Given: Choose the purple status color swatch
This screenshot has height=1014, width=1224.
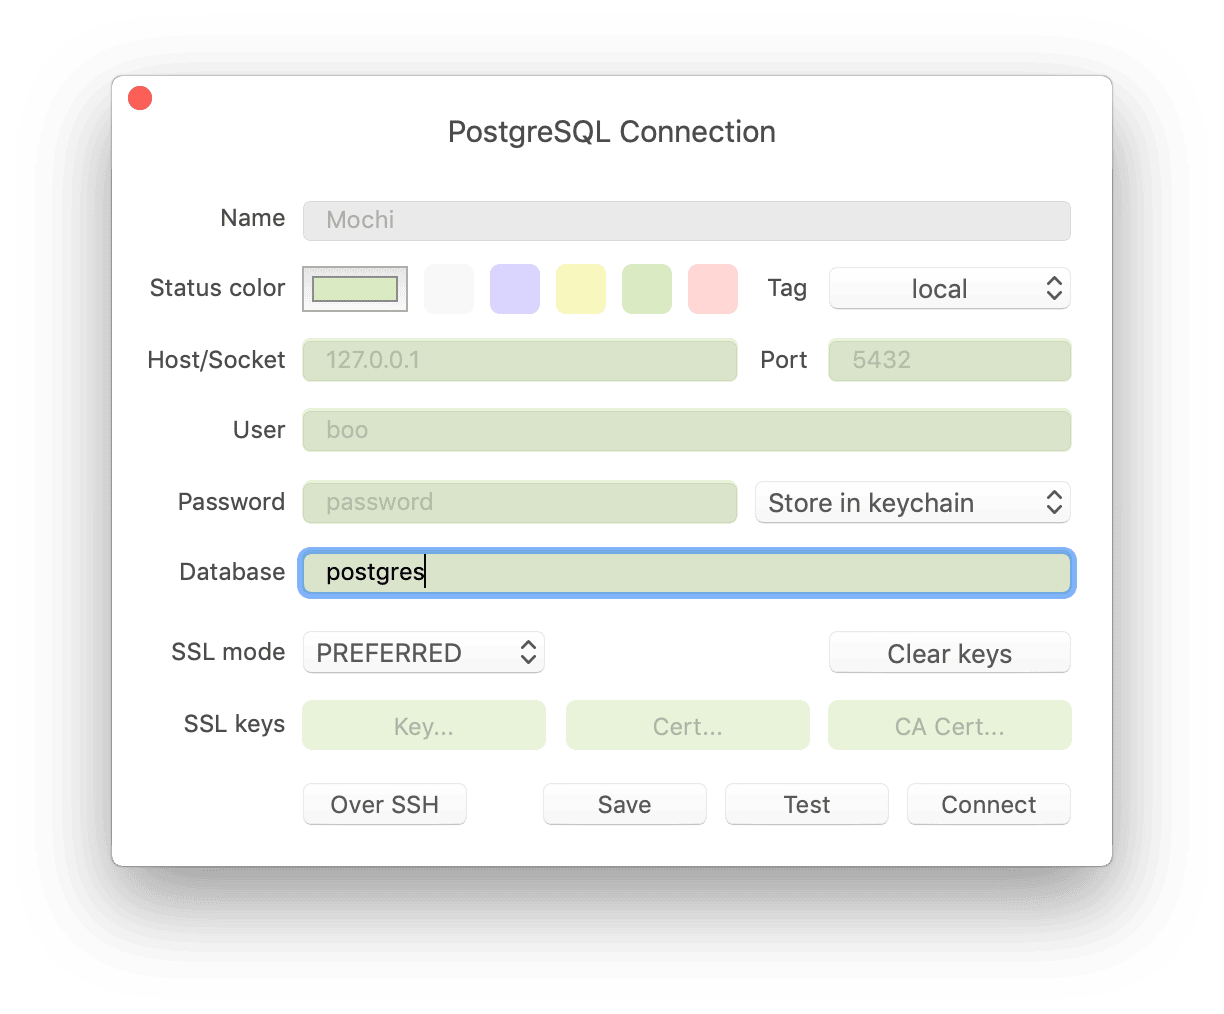Looking at the screenshot, I should point(515,289).
